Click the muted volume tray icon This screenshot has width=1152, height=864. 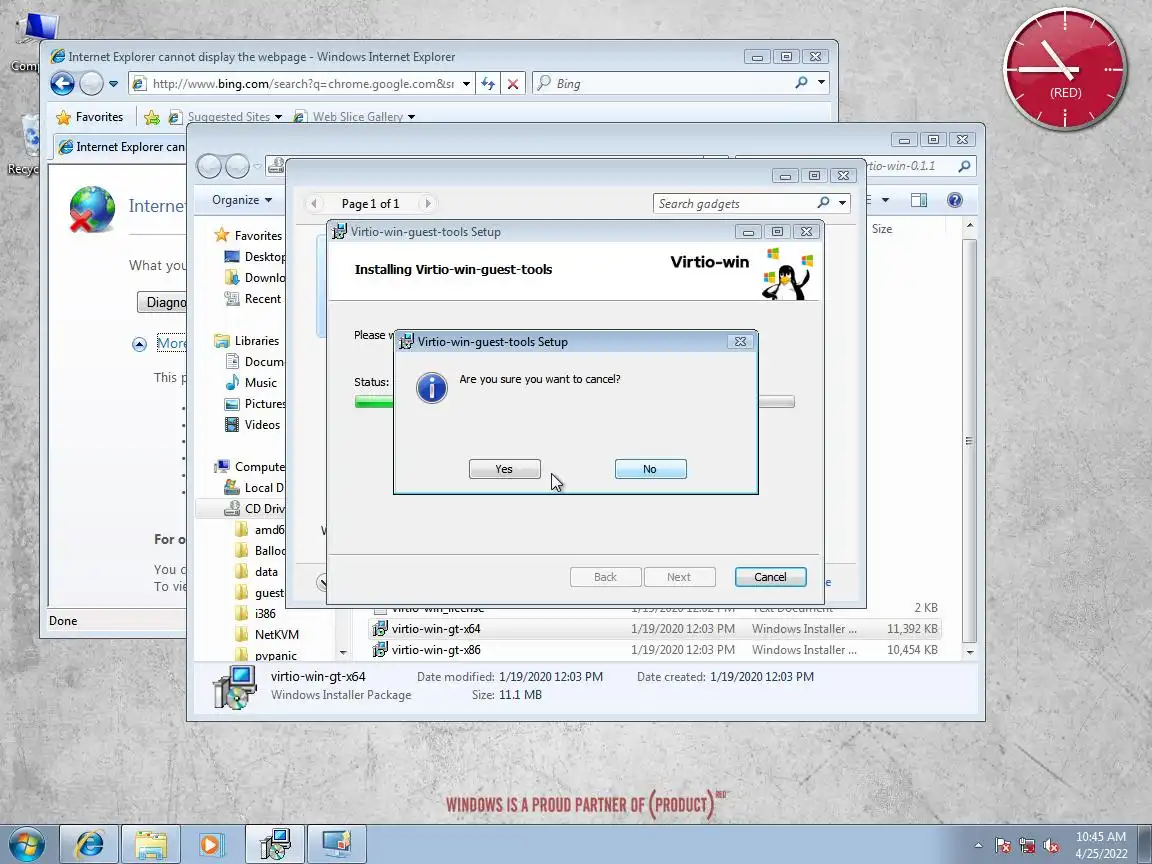pyautogui.click(x=1051, y=846)
